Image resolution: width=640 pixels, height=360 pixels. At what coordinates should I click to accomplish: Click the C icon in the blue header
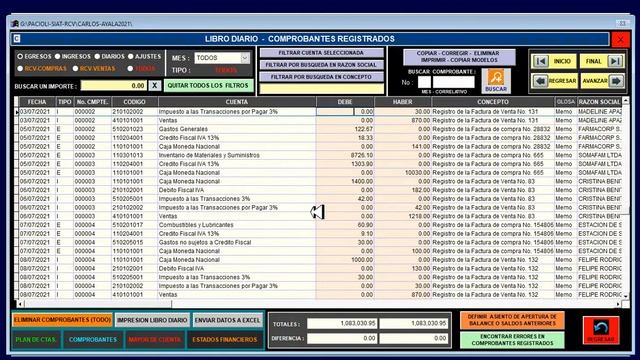coord(17,39)
